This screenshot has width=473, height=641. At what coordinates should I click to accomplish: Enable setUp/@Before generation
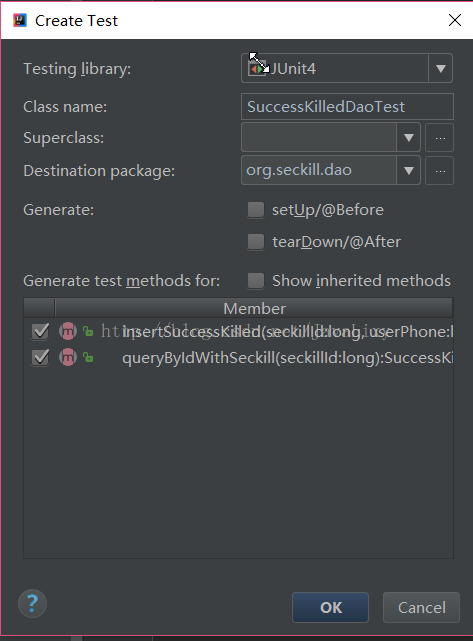(256, 210)
